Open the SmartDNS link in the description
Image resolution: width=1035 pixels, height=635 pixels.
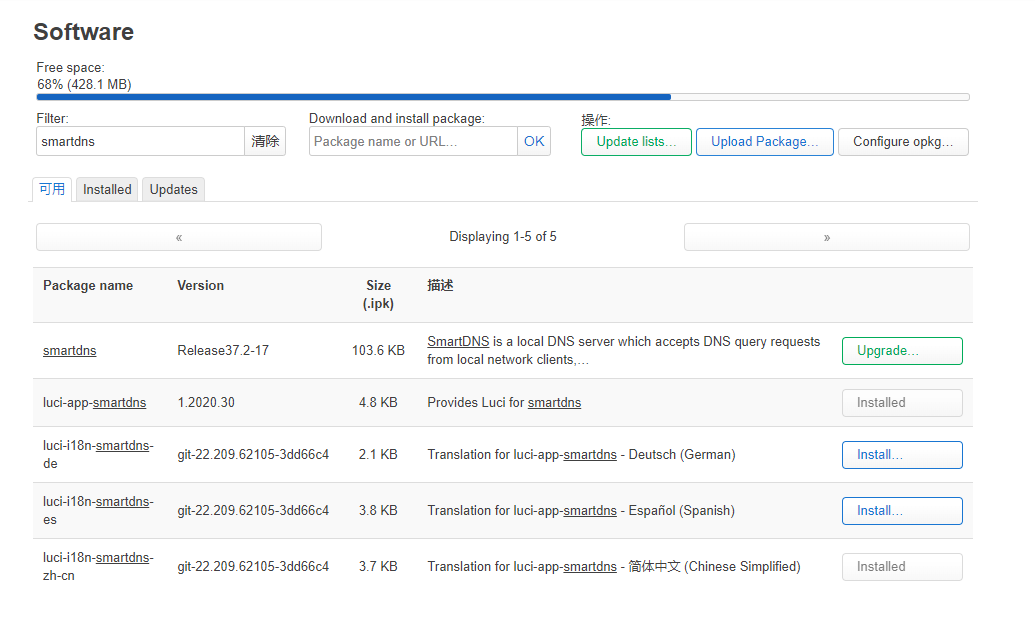(x=457, y=341)
